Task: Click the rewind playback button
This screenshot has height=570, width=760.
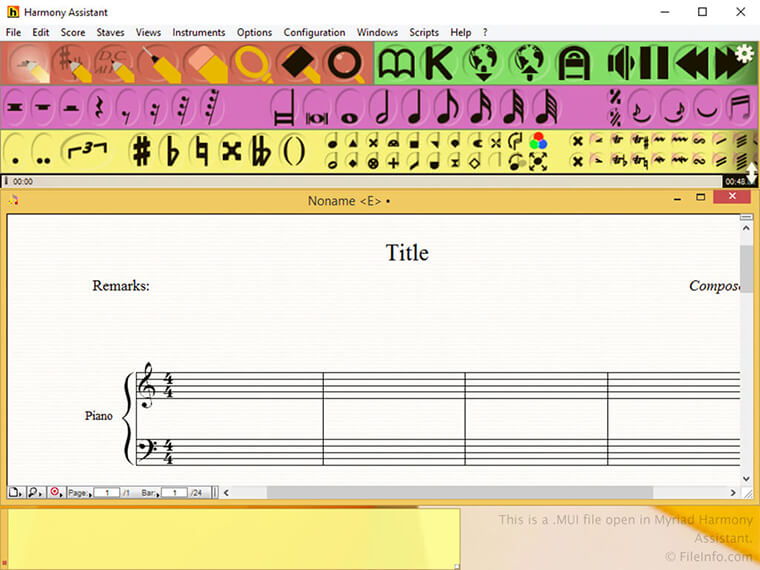Action: tap(691, 64)
